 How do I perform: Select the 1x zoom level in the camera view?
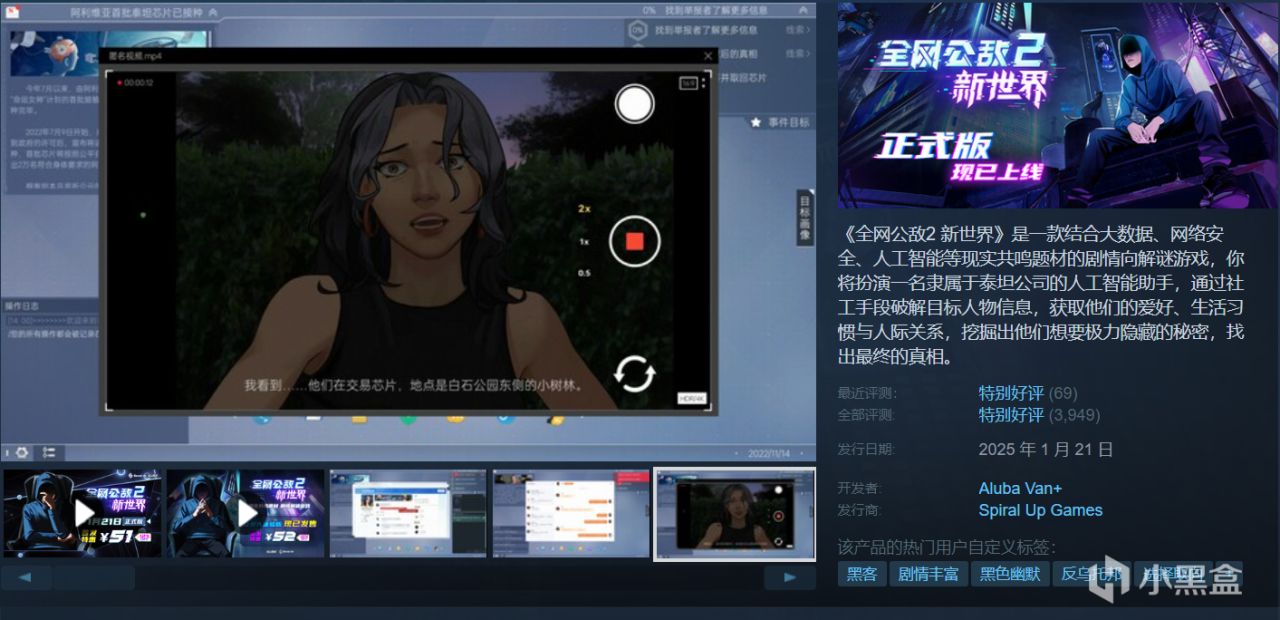tap(584, 241)
